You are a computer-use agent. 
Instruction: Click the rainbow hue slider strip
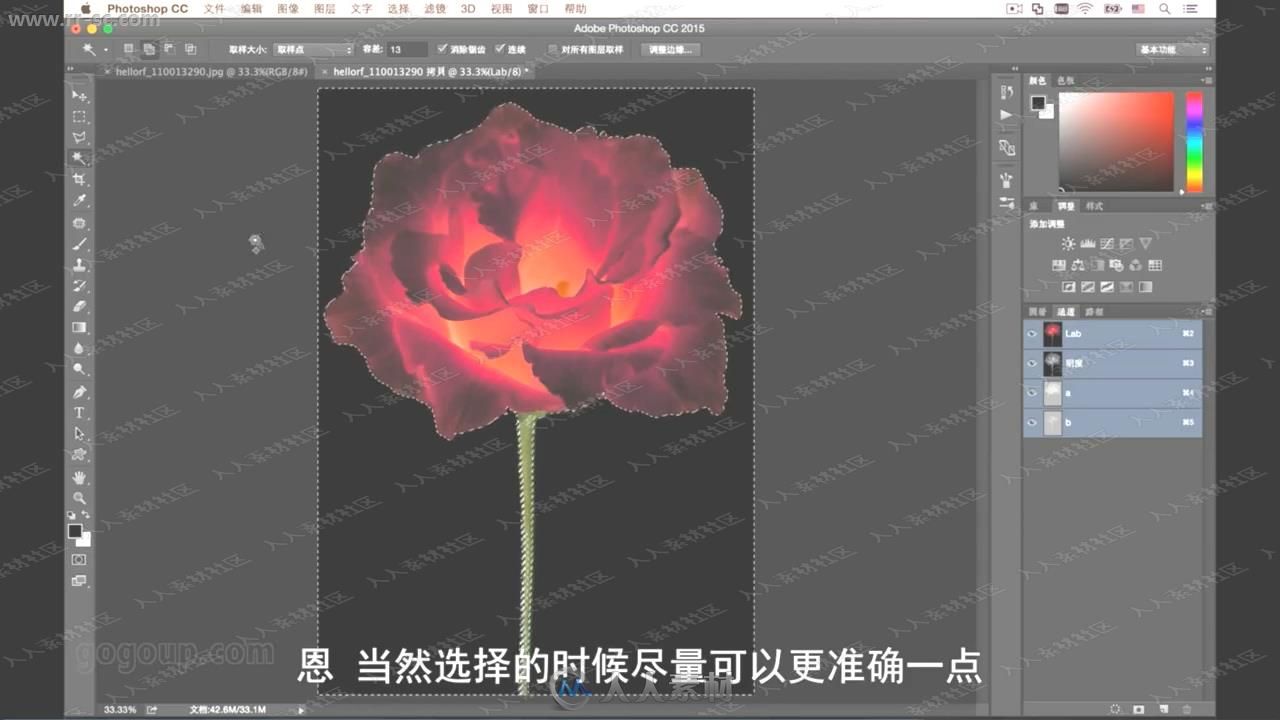(x=1194, y=141)
